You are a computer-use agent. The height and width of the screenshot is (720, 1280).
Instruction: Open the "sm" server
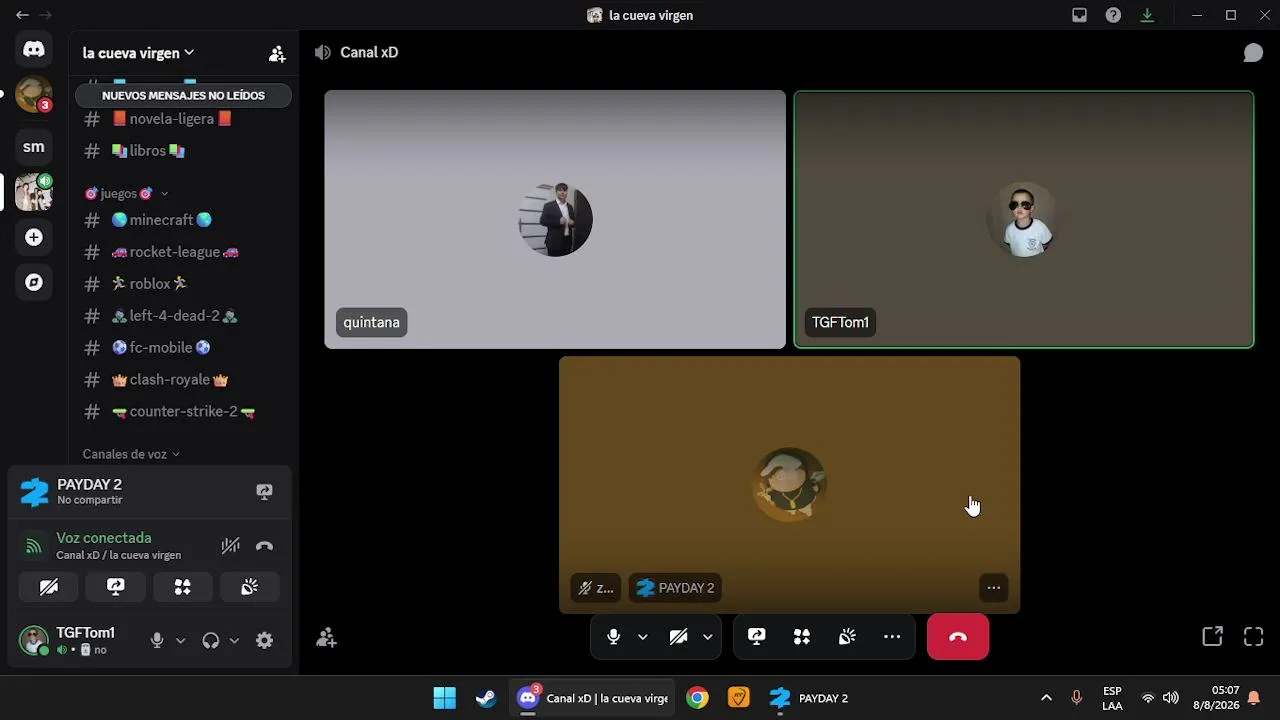[x=34, y=147]
